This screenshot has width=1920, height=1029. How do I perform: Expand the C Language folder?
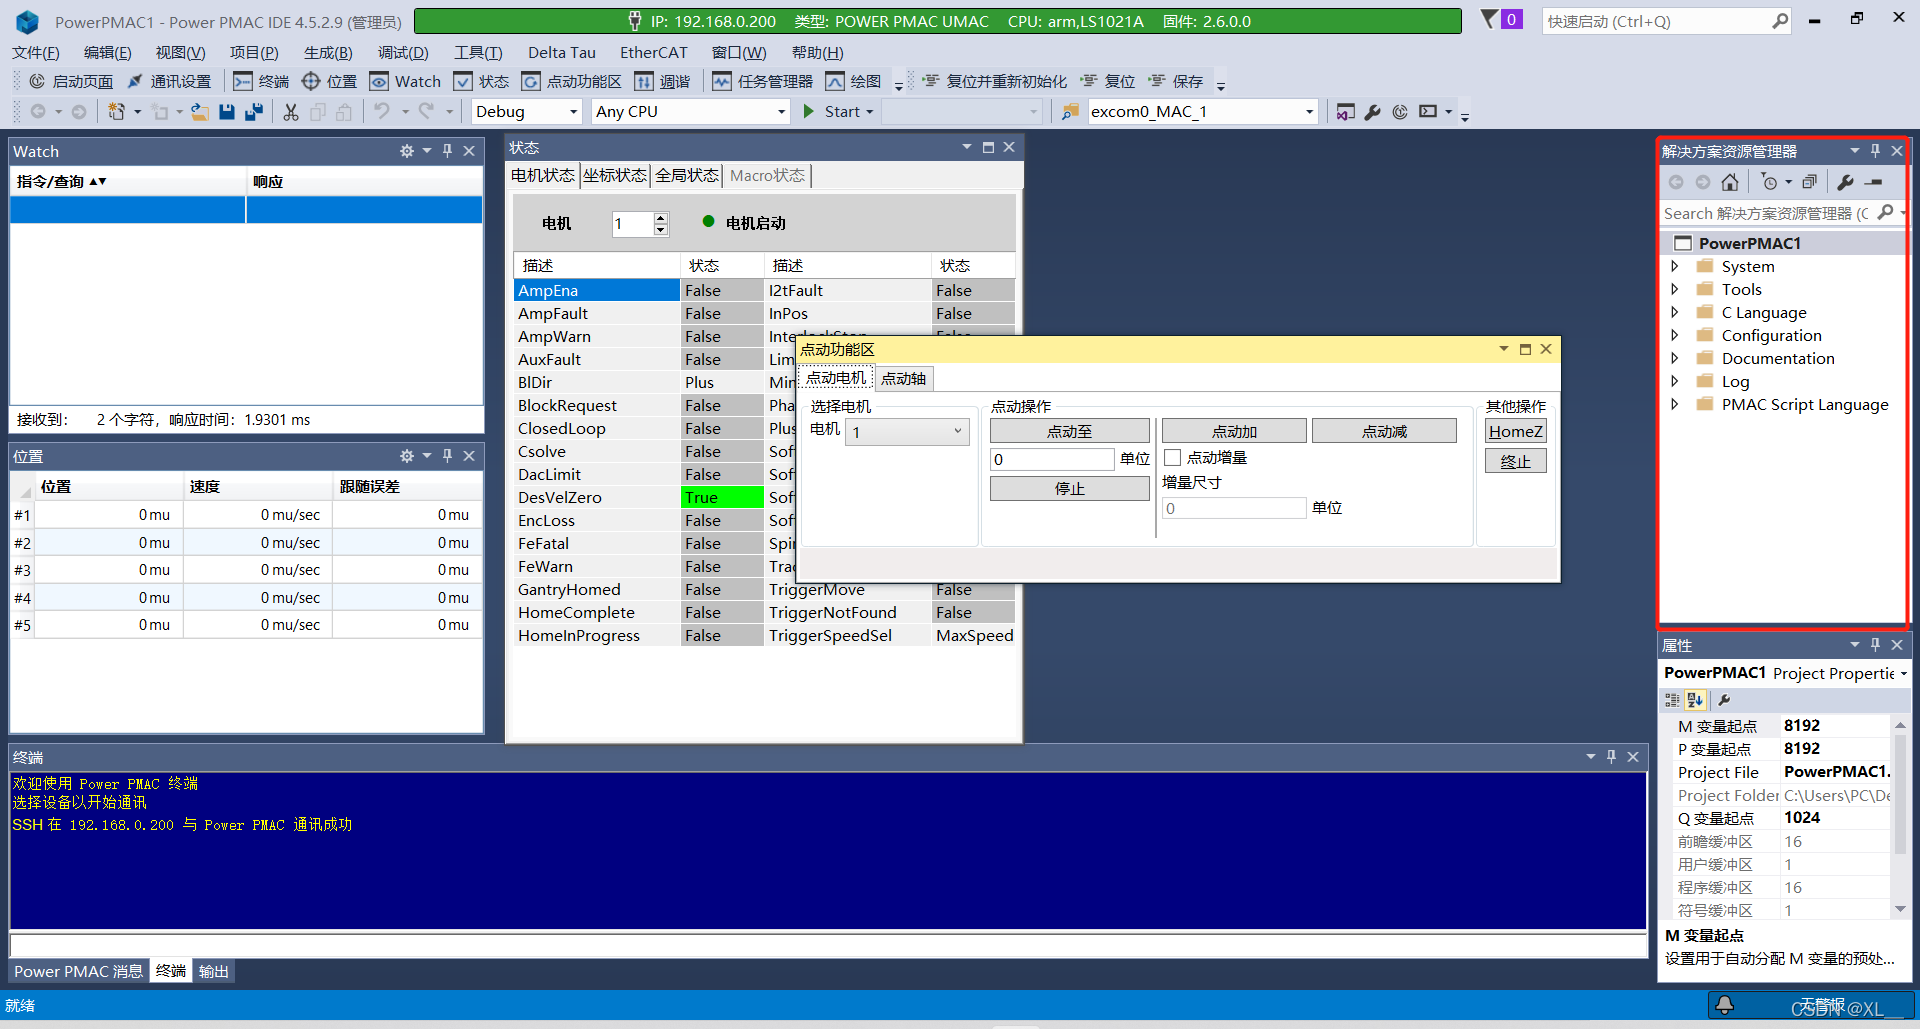(1675, 313)
